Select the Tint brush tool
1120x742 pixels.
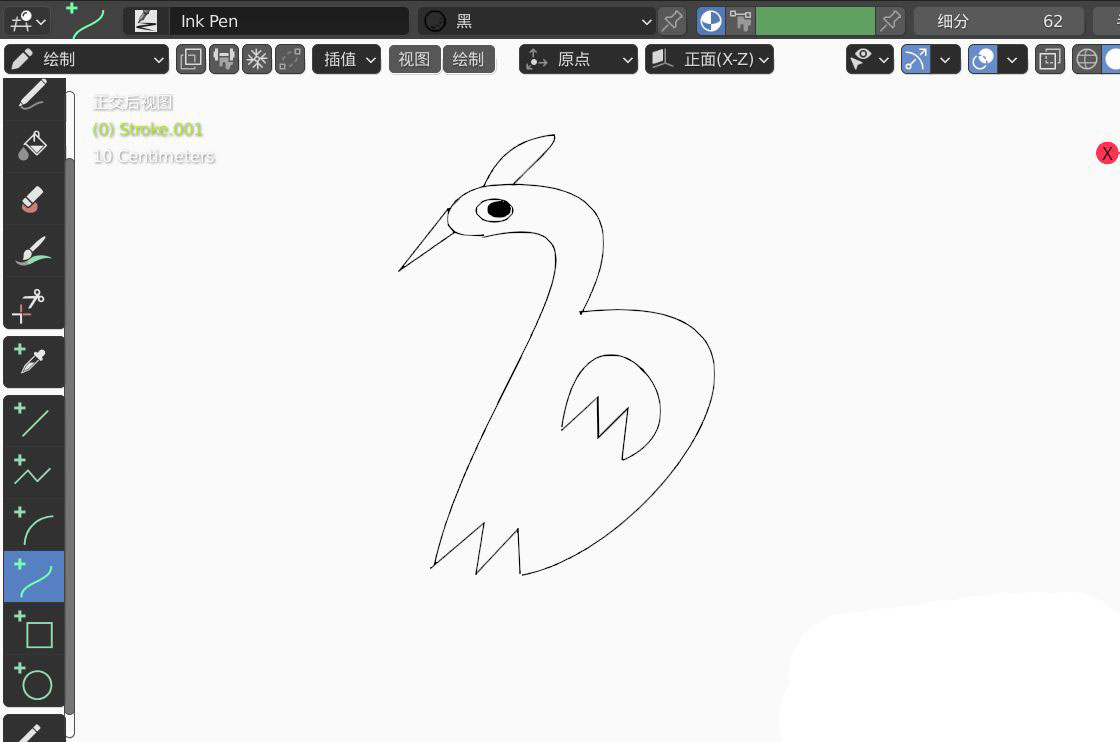click(x=34, y=251)
